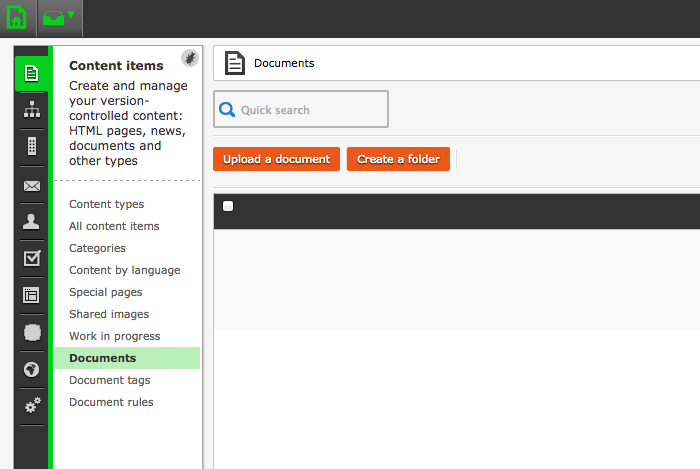This screenshot has height=469, width=700.
Task: Click the magnifier icon in Quick search
Action: [227, 109]
